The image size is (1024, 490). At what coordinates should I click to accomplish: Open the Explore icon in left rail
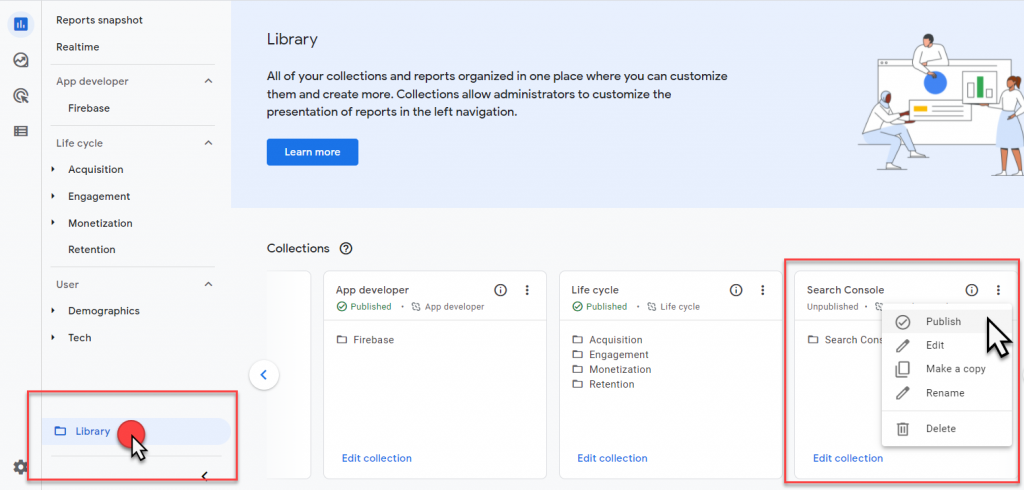point(21,60)
